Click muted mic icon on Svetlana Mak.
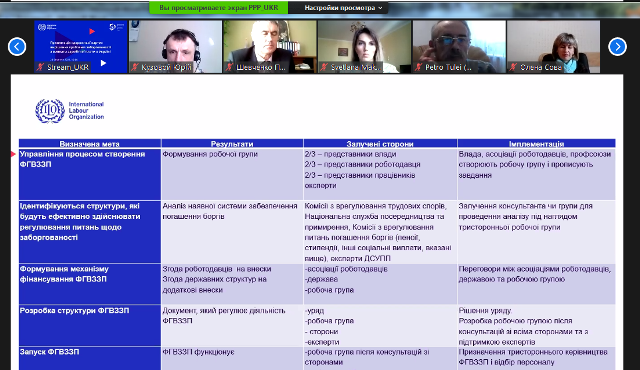This screenshot has width=640, height=370. 324,67
